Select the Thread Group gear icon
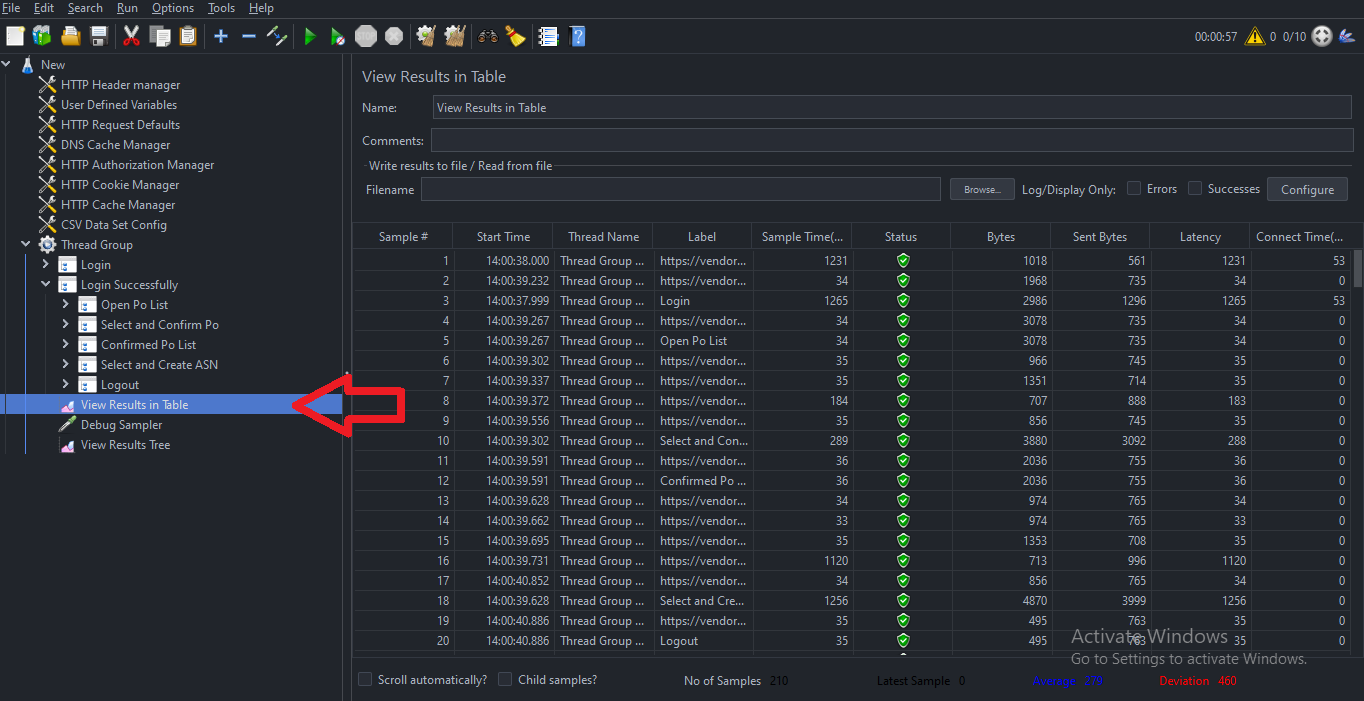1364x701 pixels. point(47,244)
